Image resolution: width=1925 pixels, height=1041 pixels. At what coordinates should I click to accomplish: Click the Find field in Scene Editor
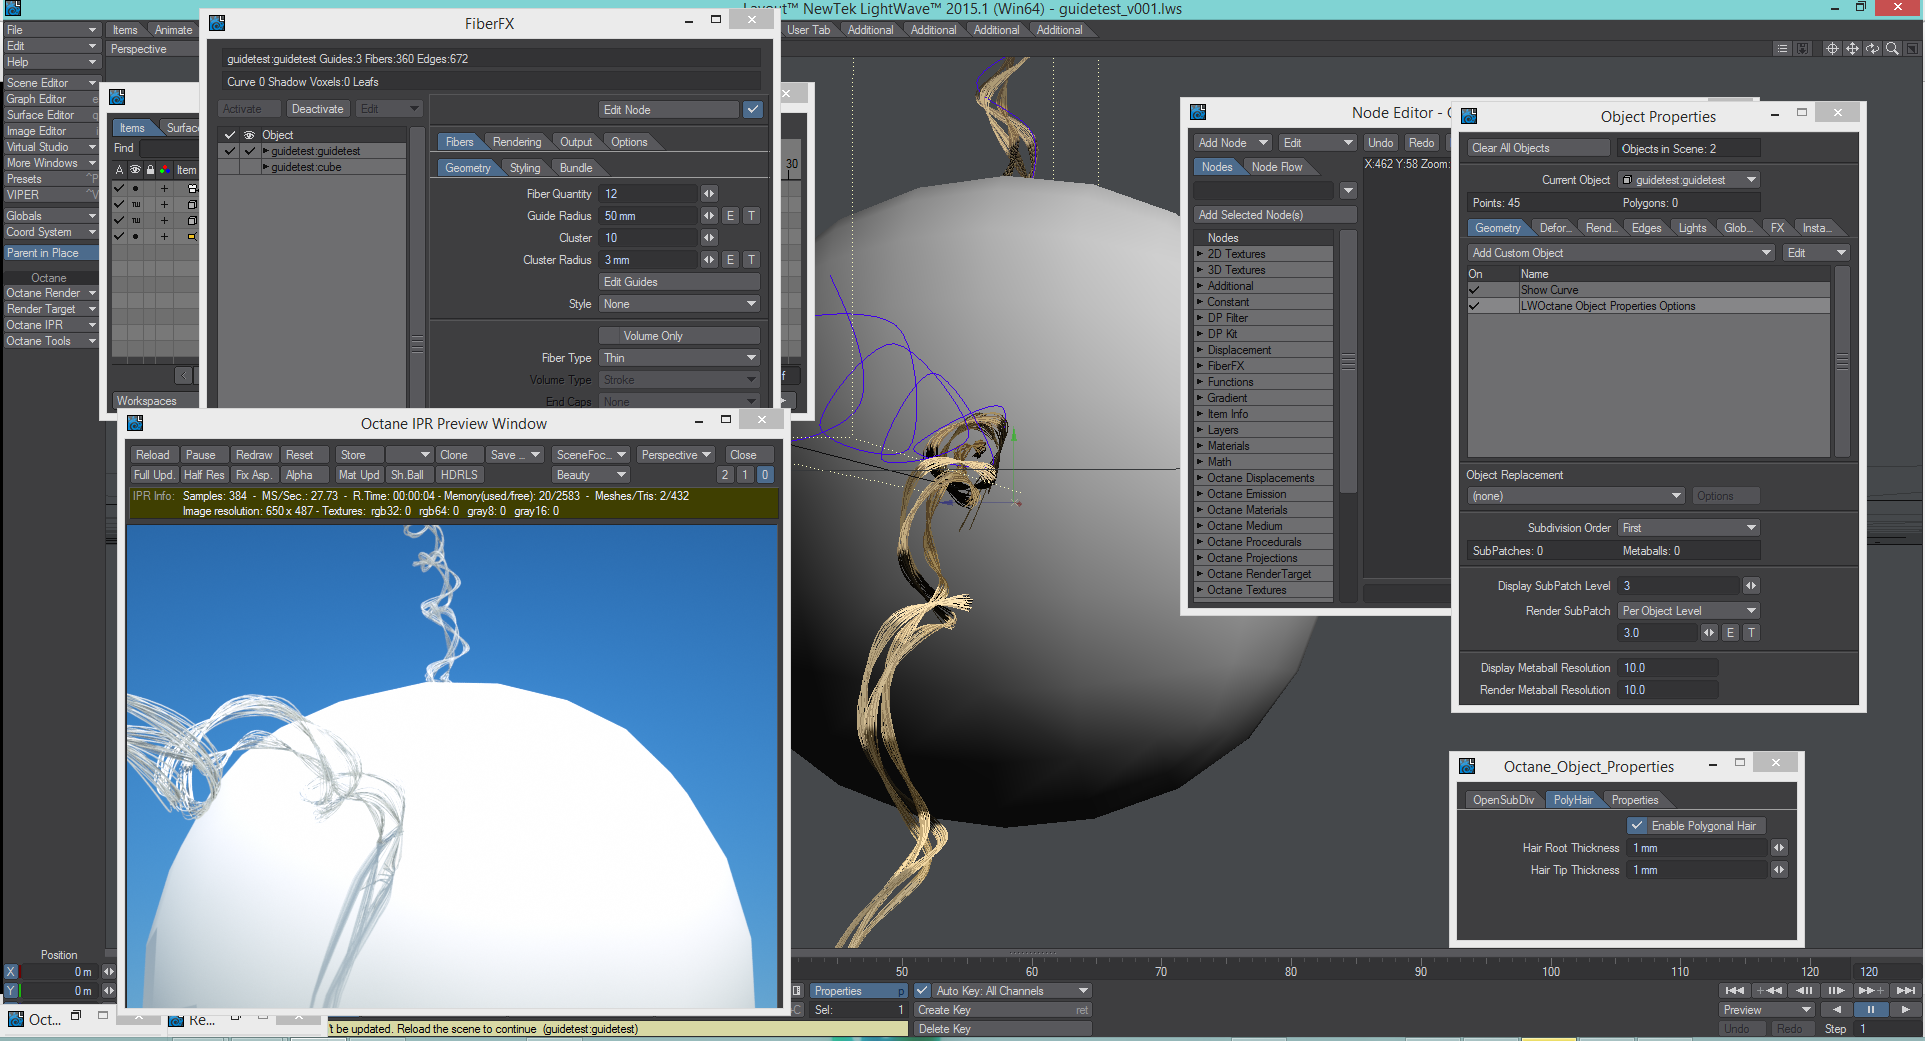tap(170, 148)
